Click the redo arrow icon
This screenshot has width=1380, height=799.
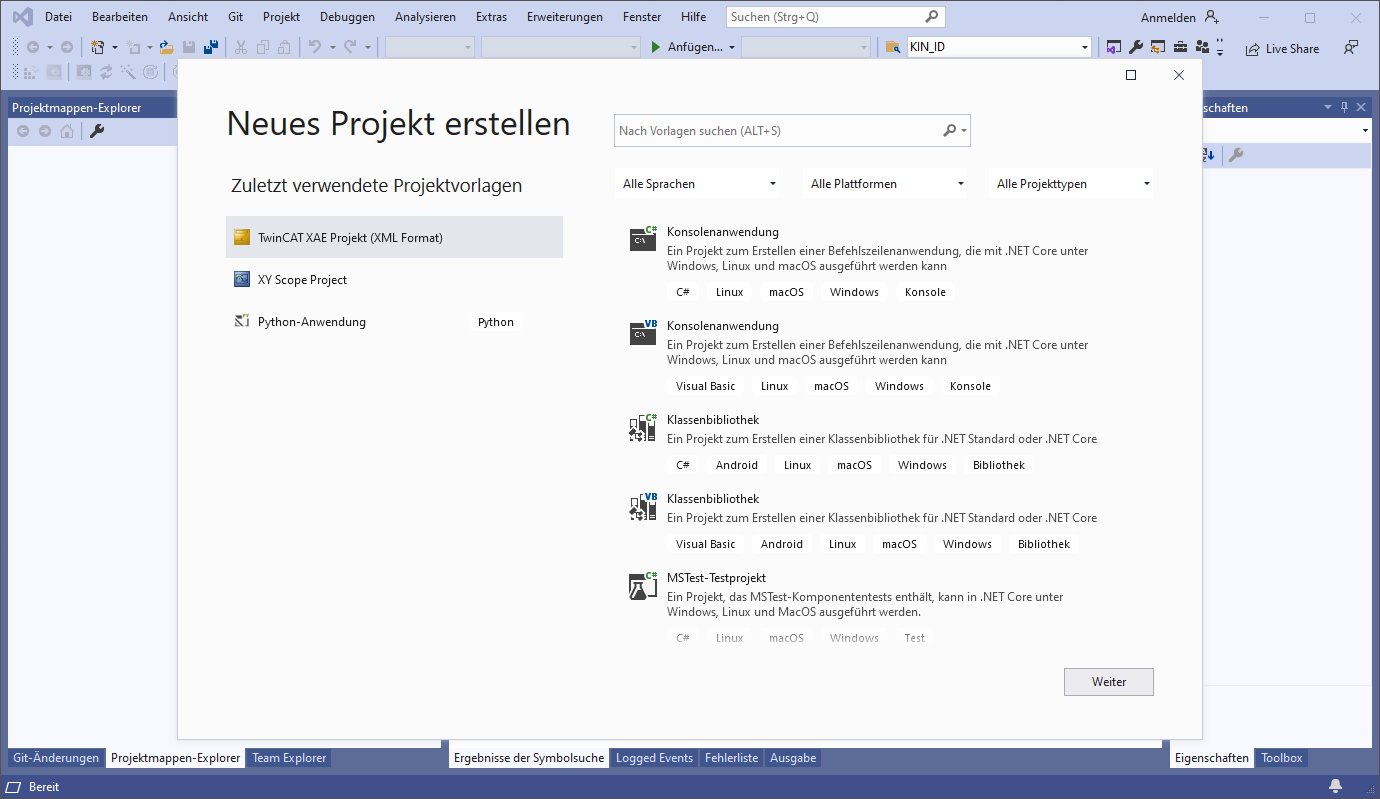351,47
